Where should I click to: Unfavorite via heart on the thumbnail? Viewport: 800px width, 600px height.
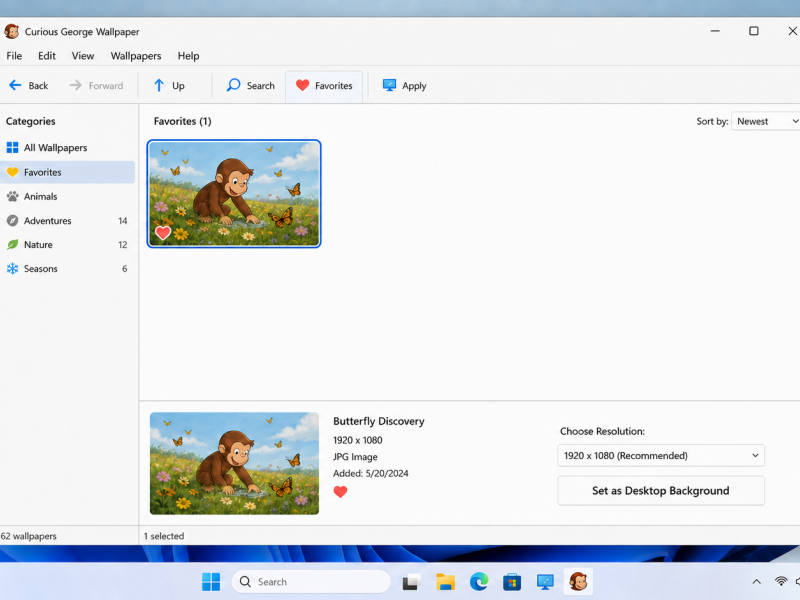point(163,233)
